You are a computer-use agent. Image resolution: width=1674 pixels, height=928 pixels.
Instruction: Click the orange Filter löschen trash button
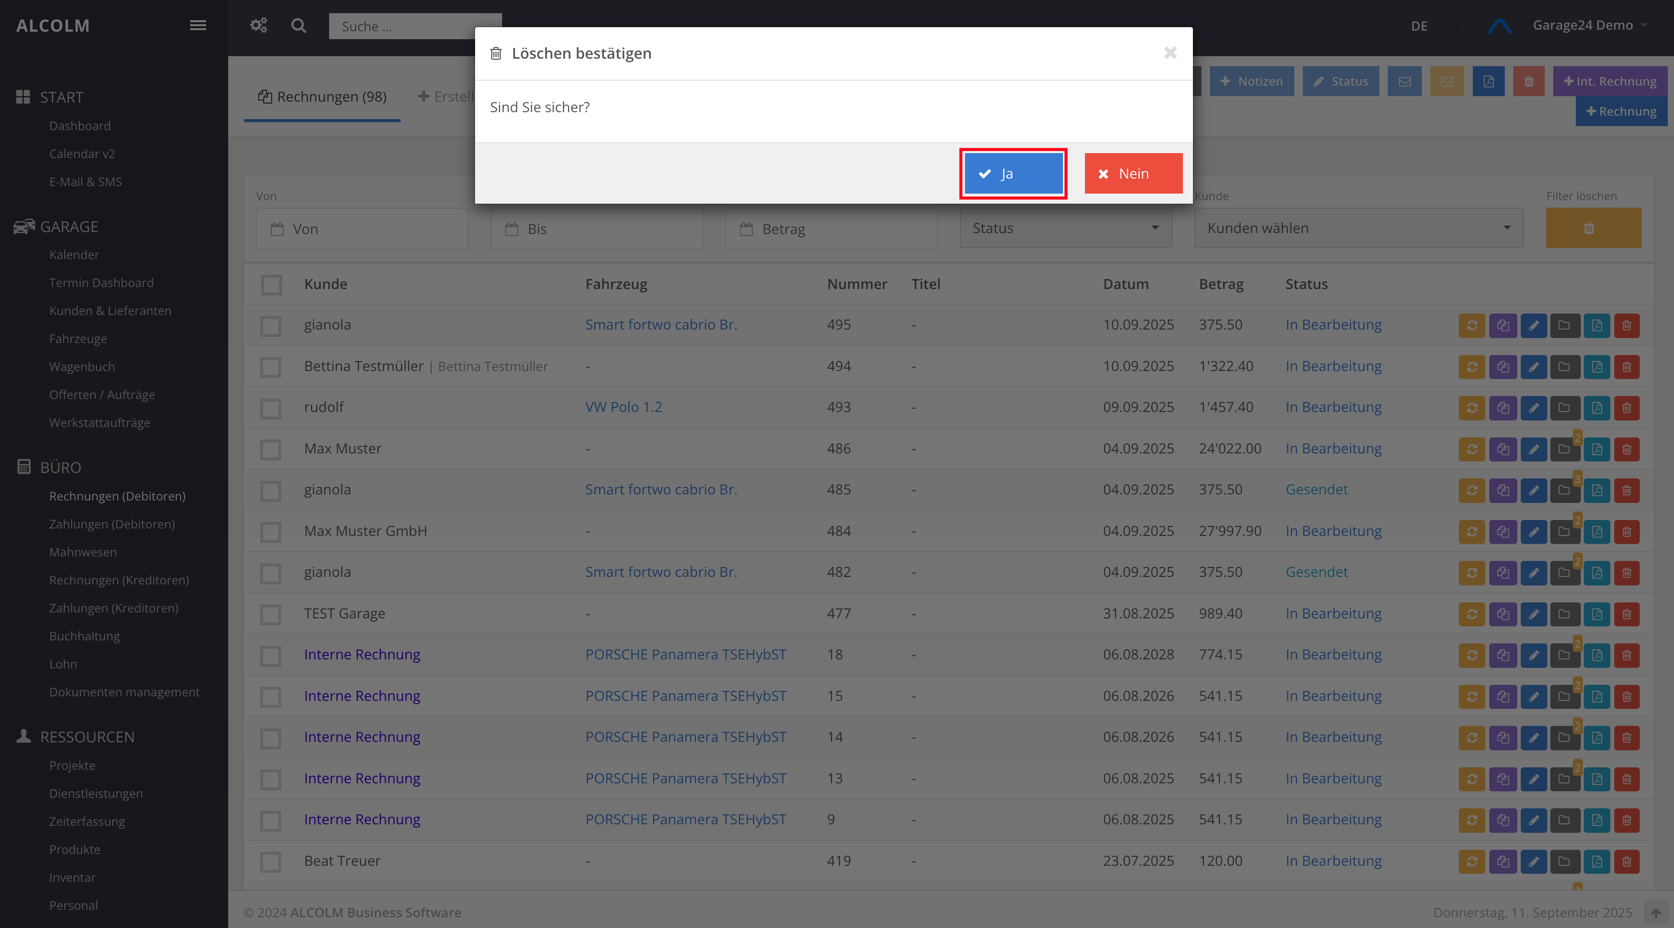[x=1592, y=229]
